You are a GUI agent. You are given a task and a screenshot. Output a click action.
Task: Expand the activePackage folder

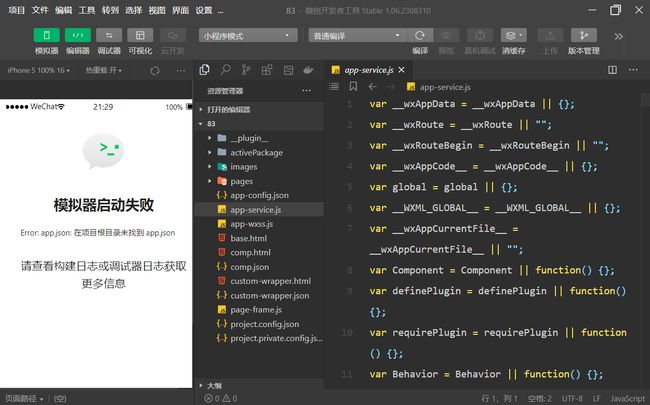(259, 153)
